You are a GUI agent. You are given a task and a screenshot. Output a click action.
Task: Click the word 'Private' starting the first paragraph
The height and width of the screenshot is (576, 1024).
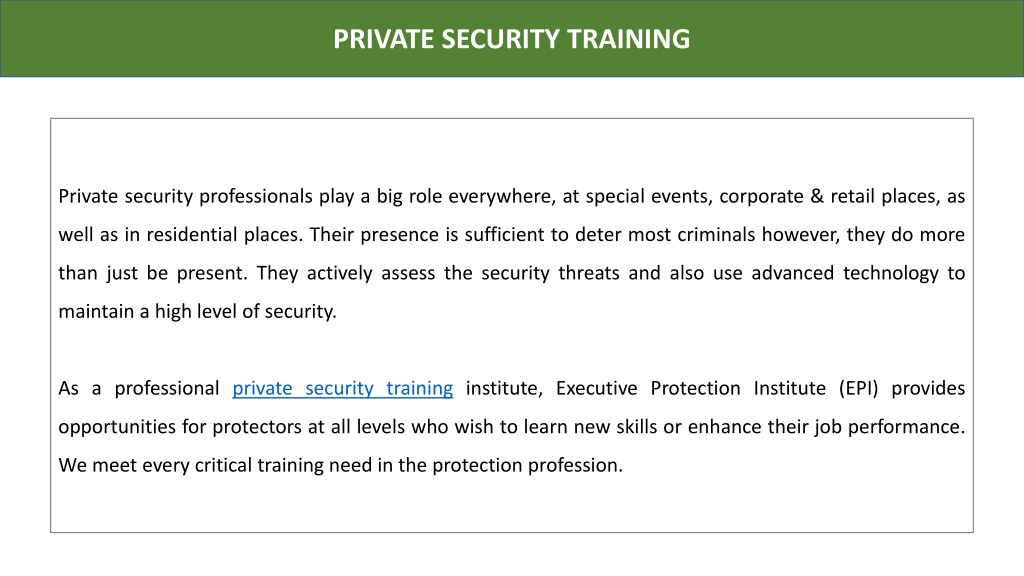pyautogui.click(x=89, y=196)
